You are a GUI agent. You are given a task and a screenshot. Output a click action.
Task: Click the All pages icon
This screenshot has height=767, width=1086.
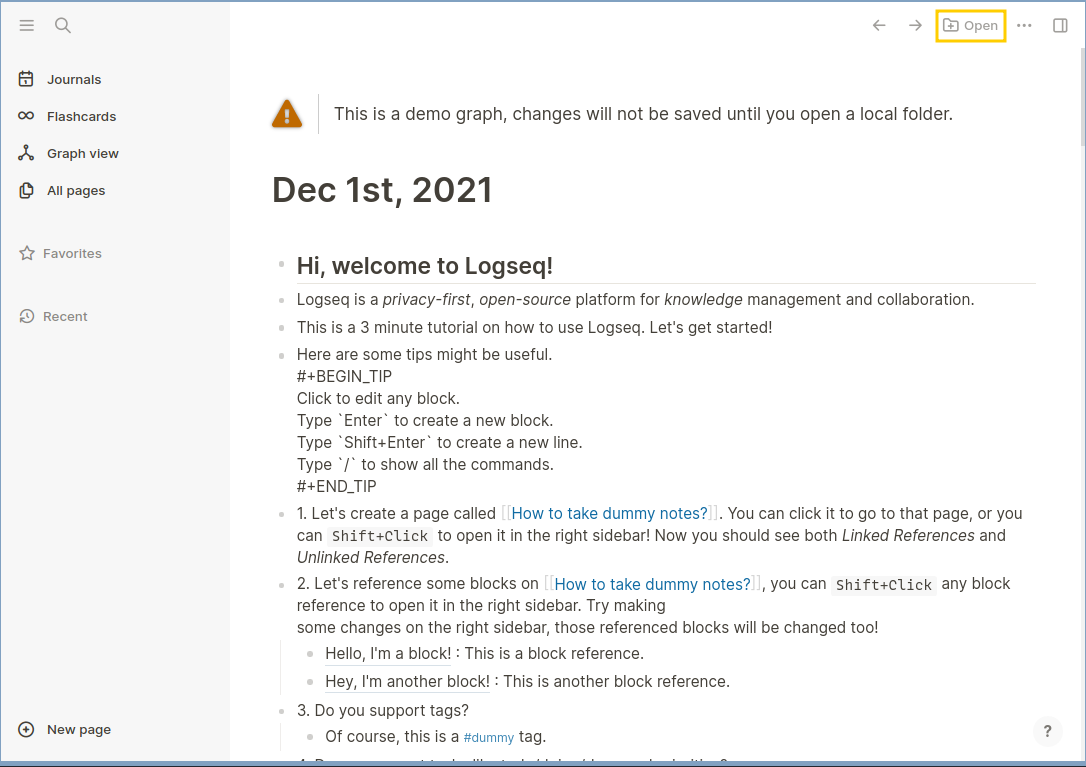(26, 191)
